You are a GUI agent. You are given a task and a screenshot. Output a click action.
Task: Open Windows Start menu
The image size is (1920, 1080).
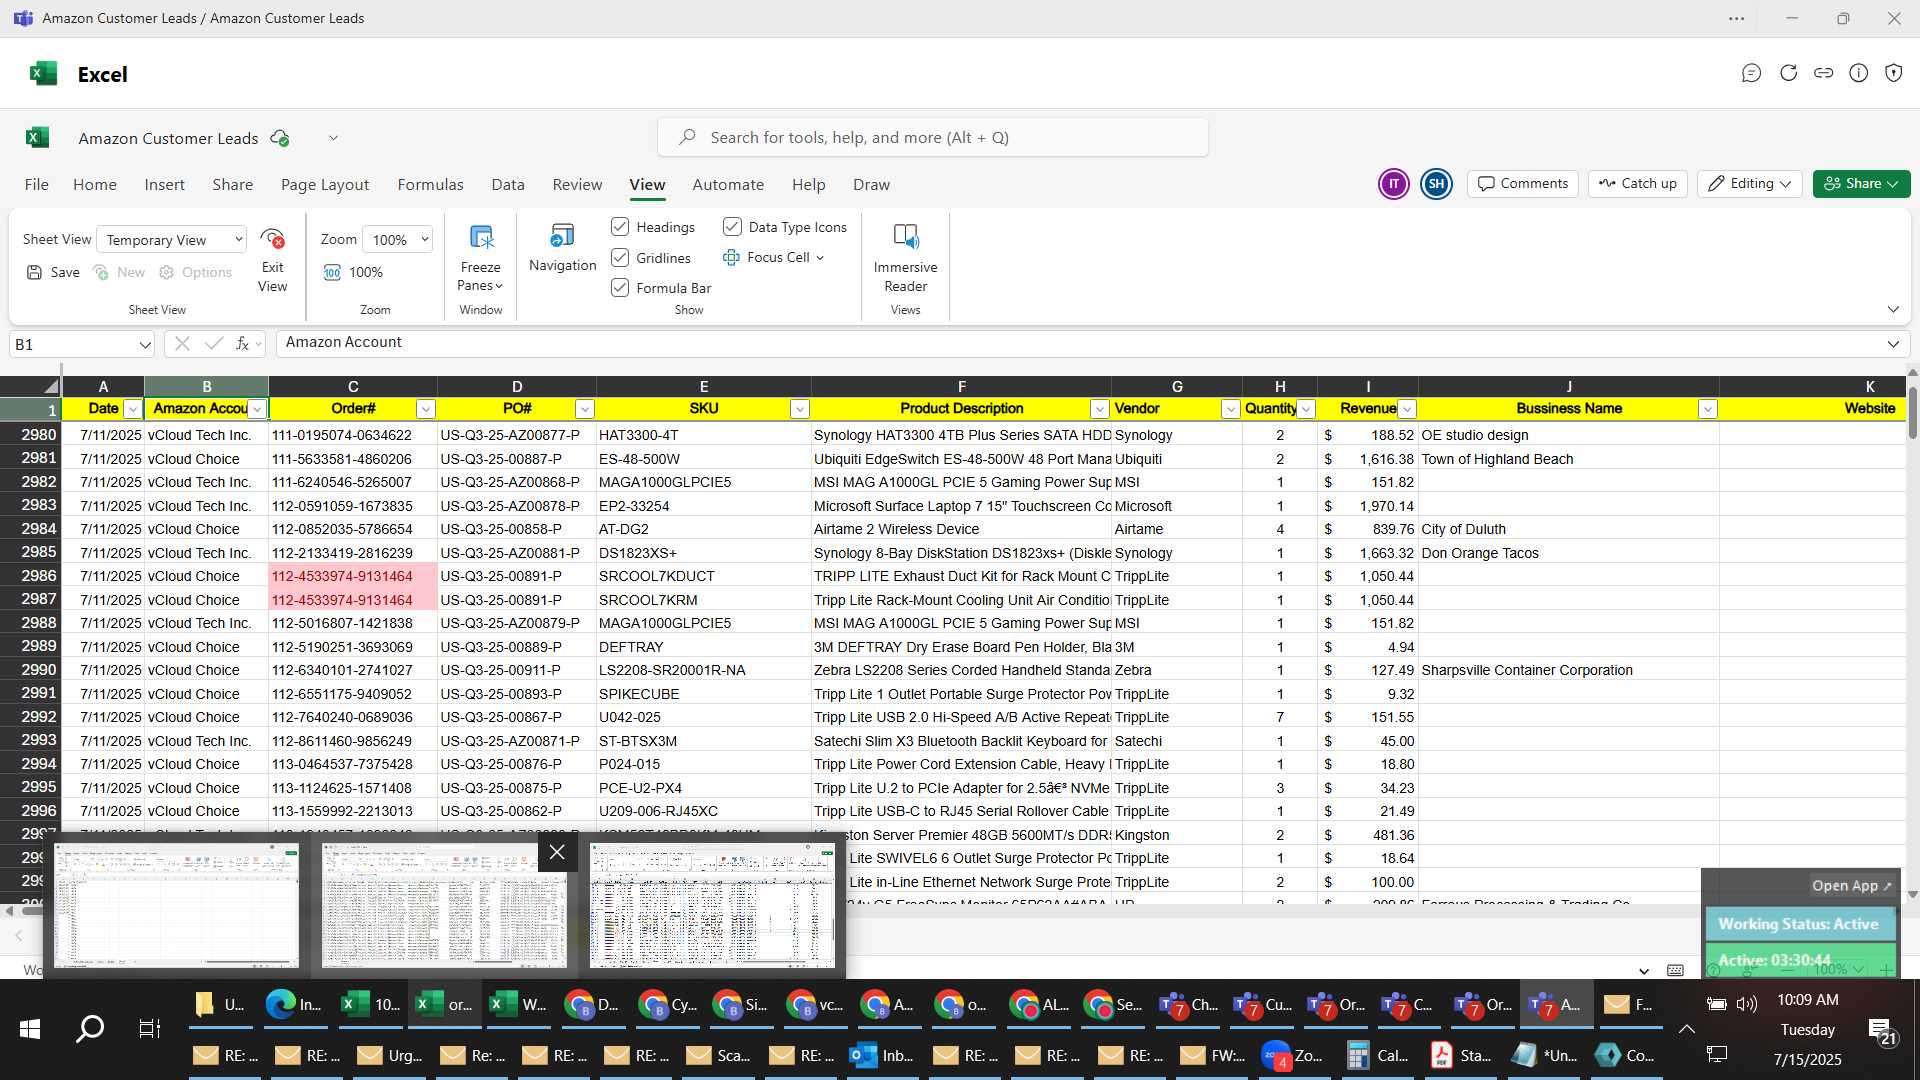click(30, 1028)
